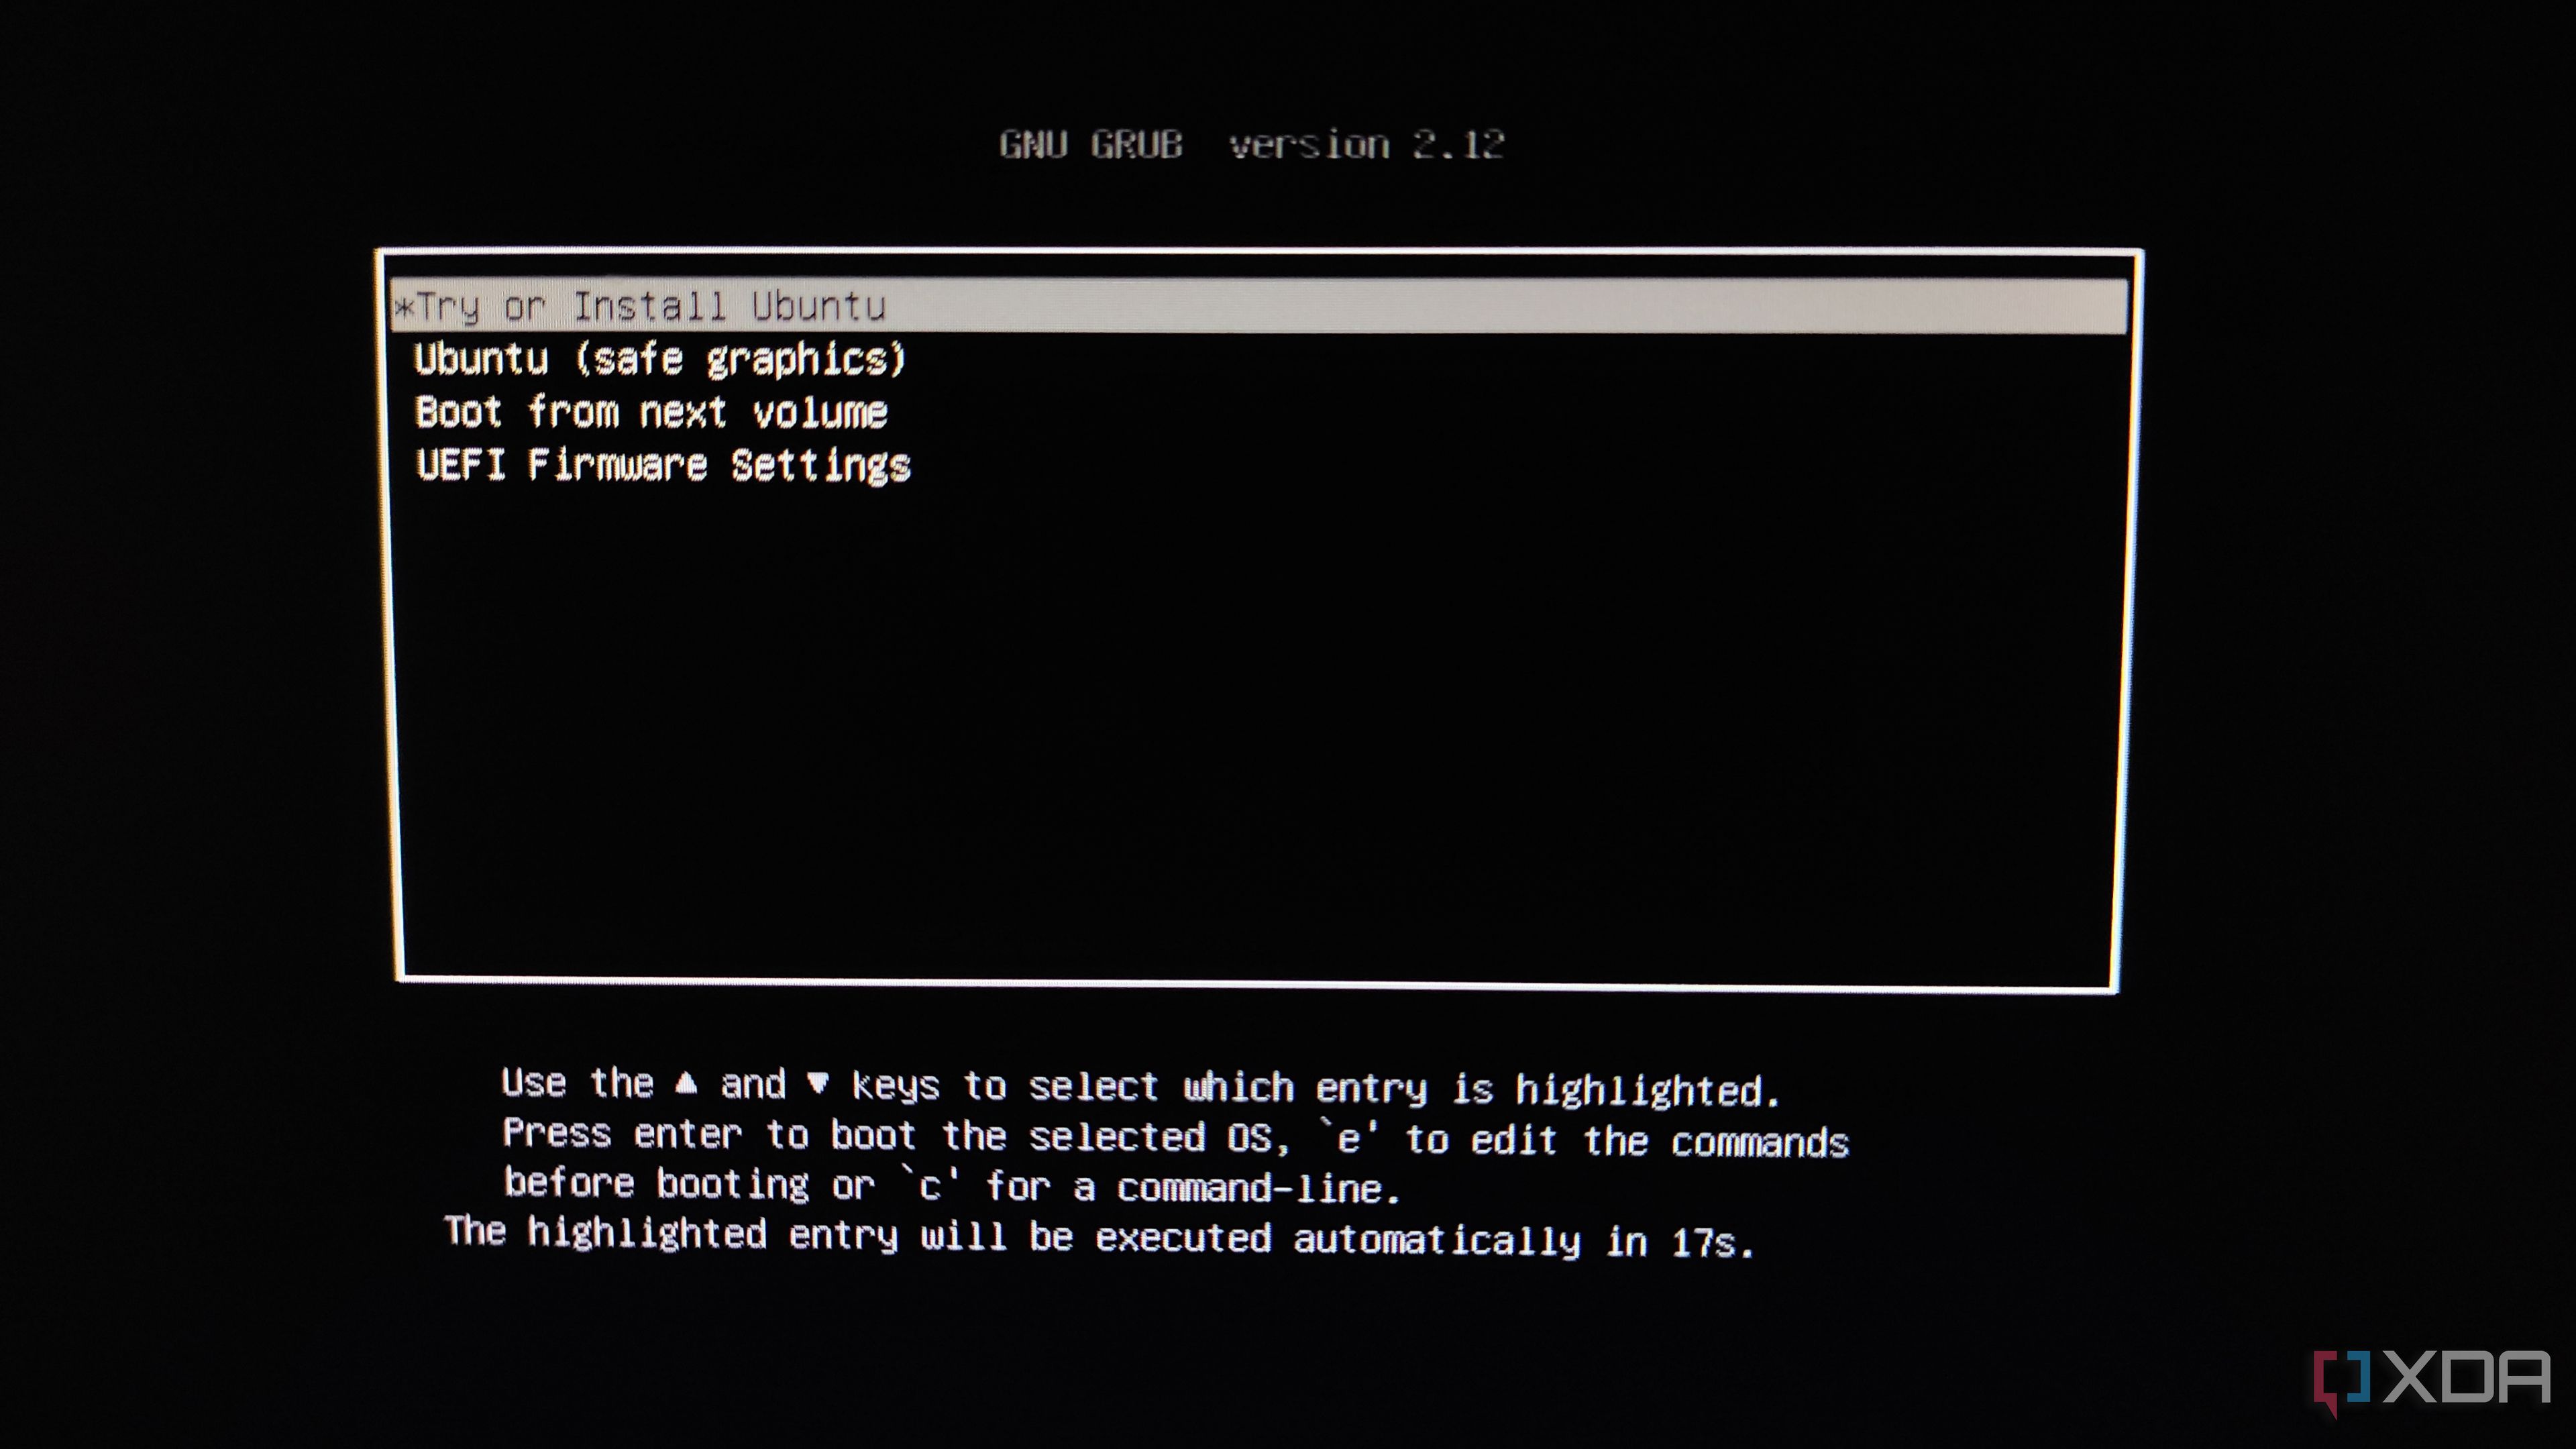Click the 'e' edit key hint

1348,1139
